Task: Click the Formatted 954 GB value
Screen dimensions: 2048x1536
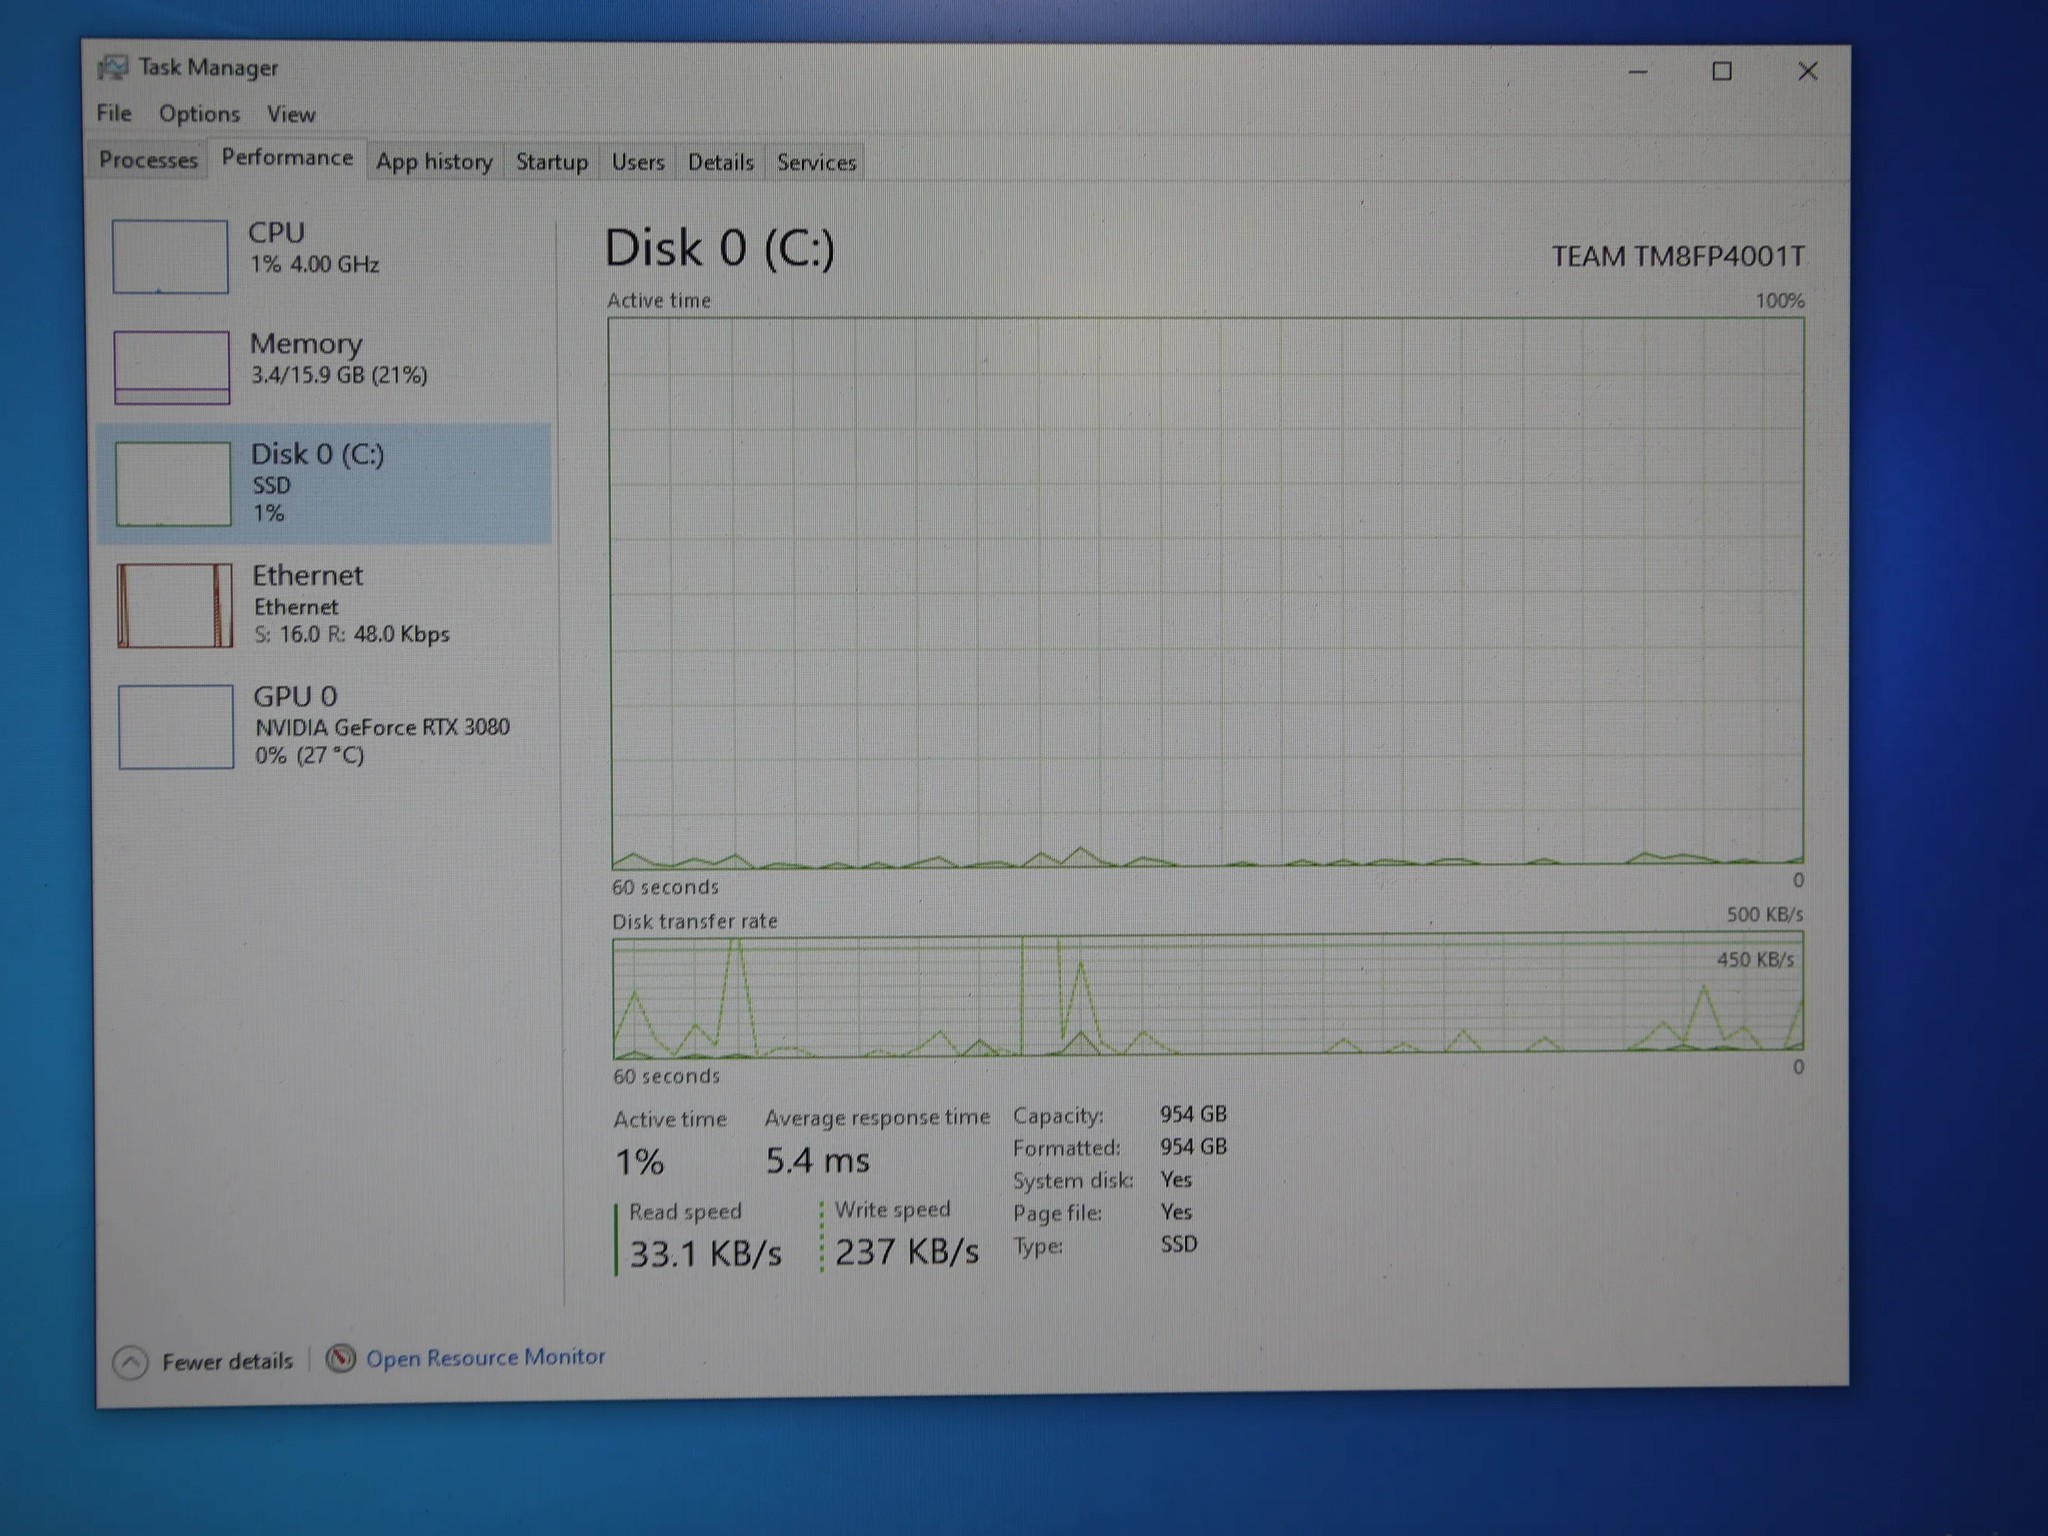Action: coord(1193,1147)
